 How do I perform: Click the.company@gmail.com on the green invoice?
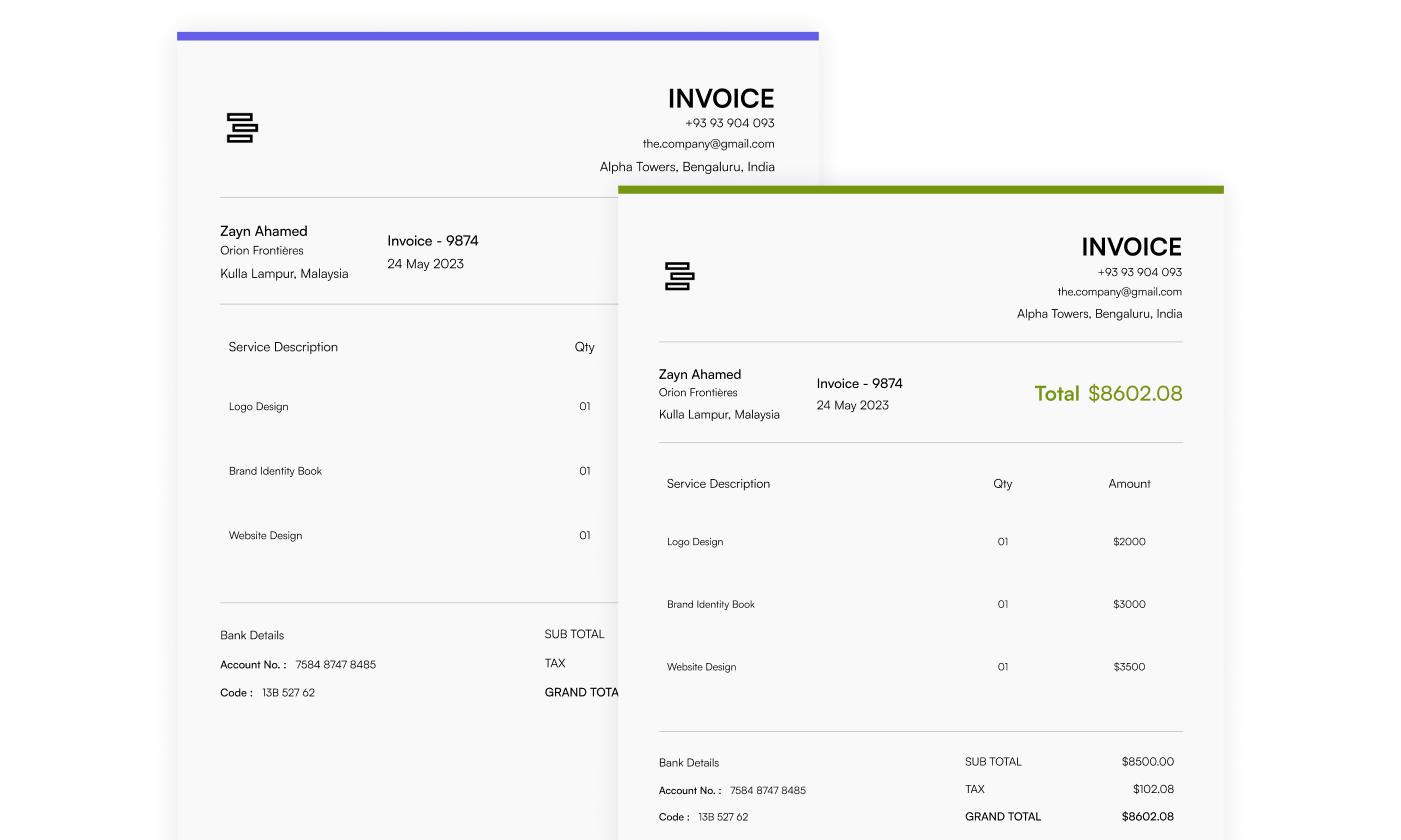tap(1120, 292)
